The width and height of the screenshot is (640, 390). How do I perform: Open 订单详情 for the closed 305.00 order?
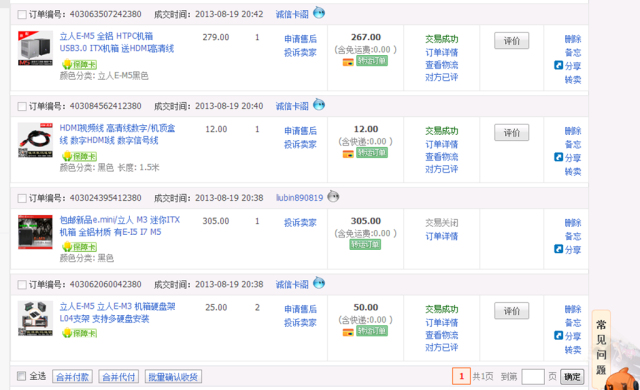pos(441,236)
